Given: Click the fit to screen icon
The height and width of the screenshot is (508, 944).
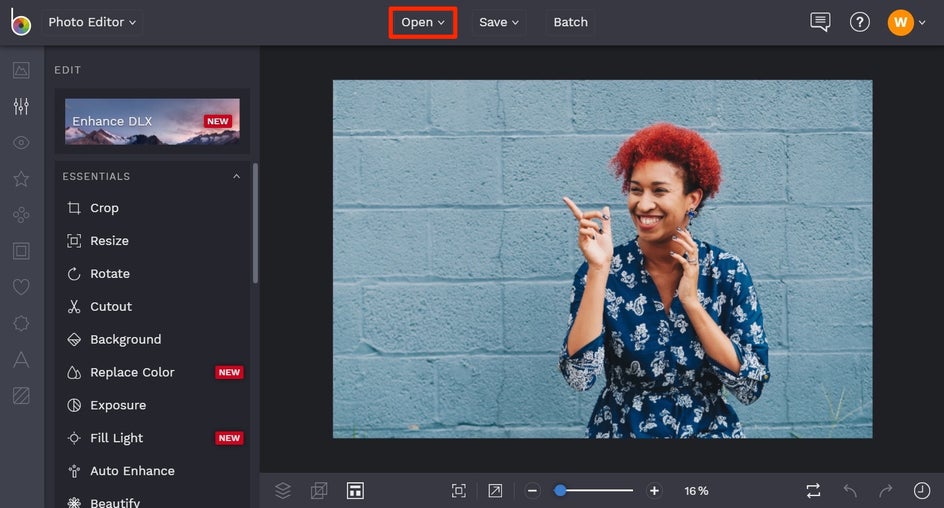Looking at the screenshot, I should (459, 490).
